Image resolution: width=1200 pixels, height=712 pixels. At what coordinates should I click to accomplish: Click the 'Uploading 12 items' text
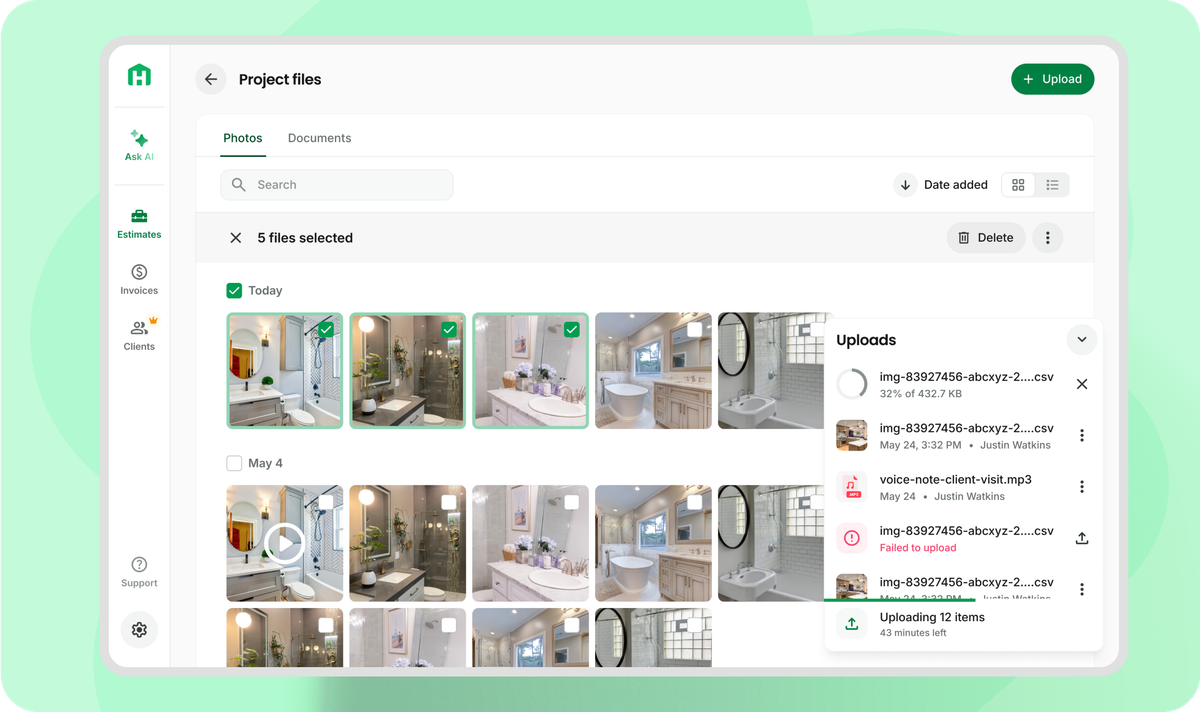tap(932, 617)
